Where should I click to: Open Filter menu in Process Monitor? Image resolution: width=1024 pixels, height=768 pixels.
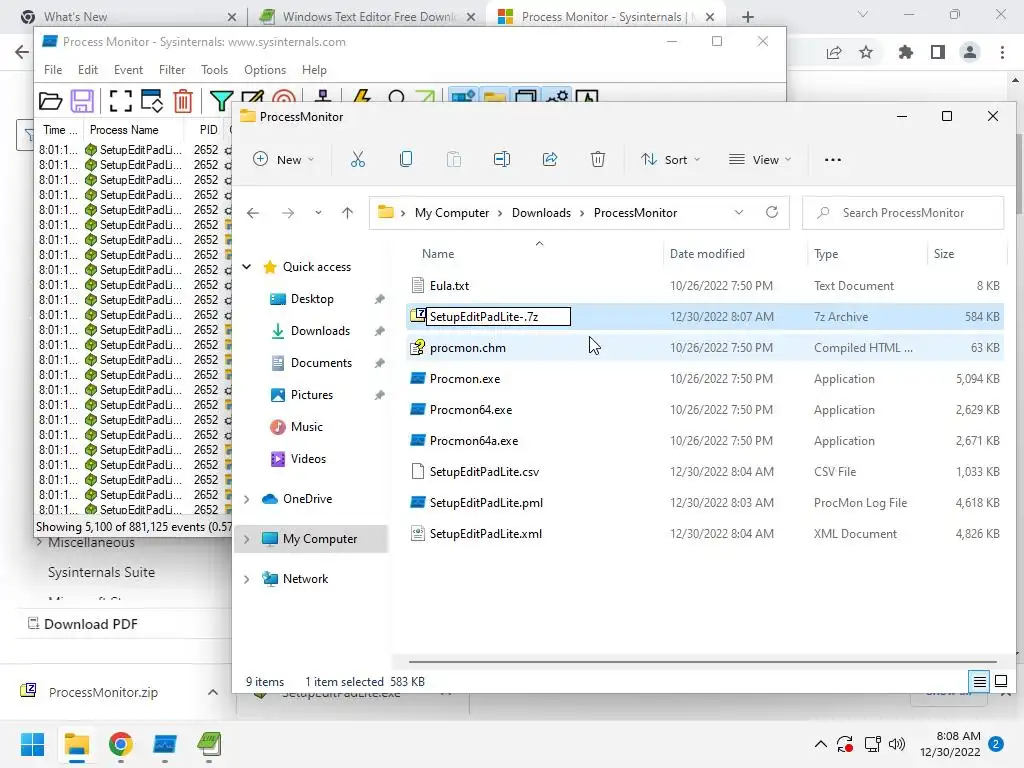172,70
